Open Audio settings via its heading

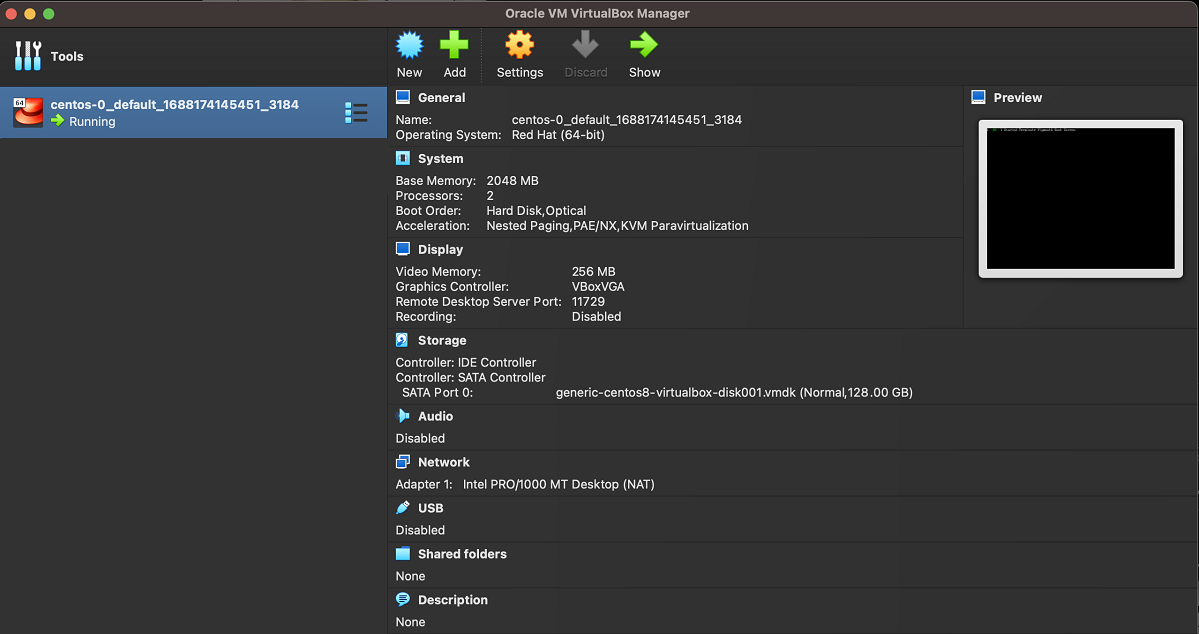click(x=436, y=416)
